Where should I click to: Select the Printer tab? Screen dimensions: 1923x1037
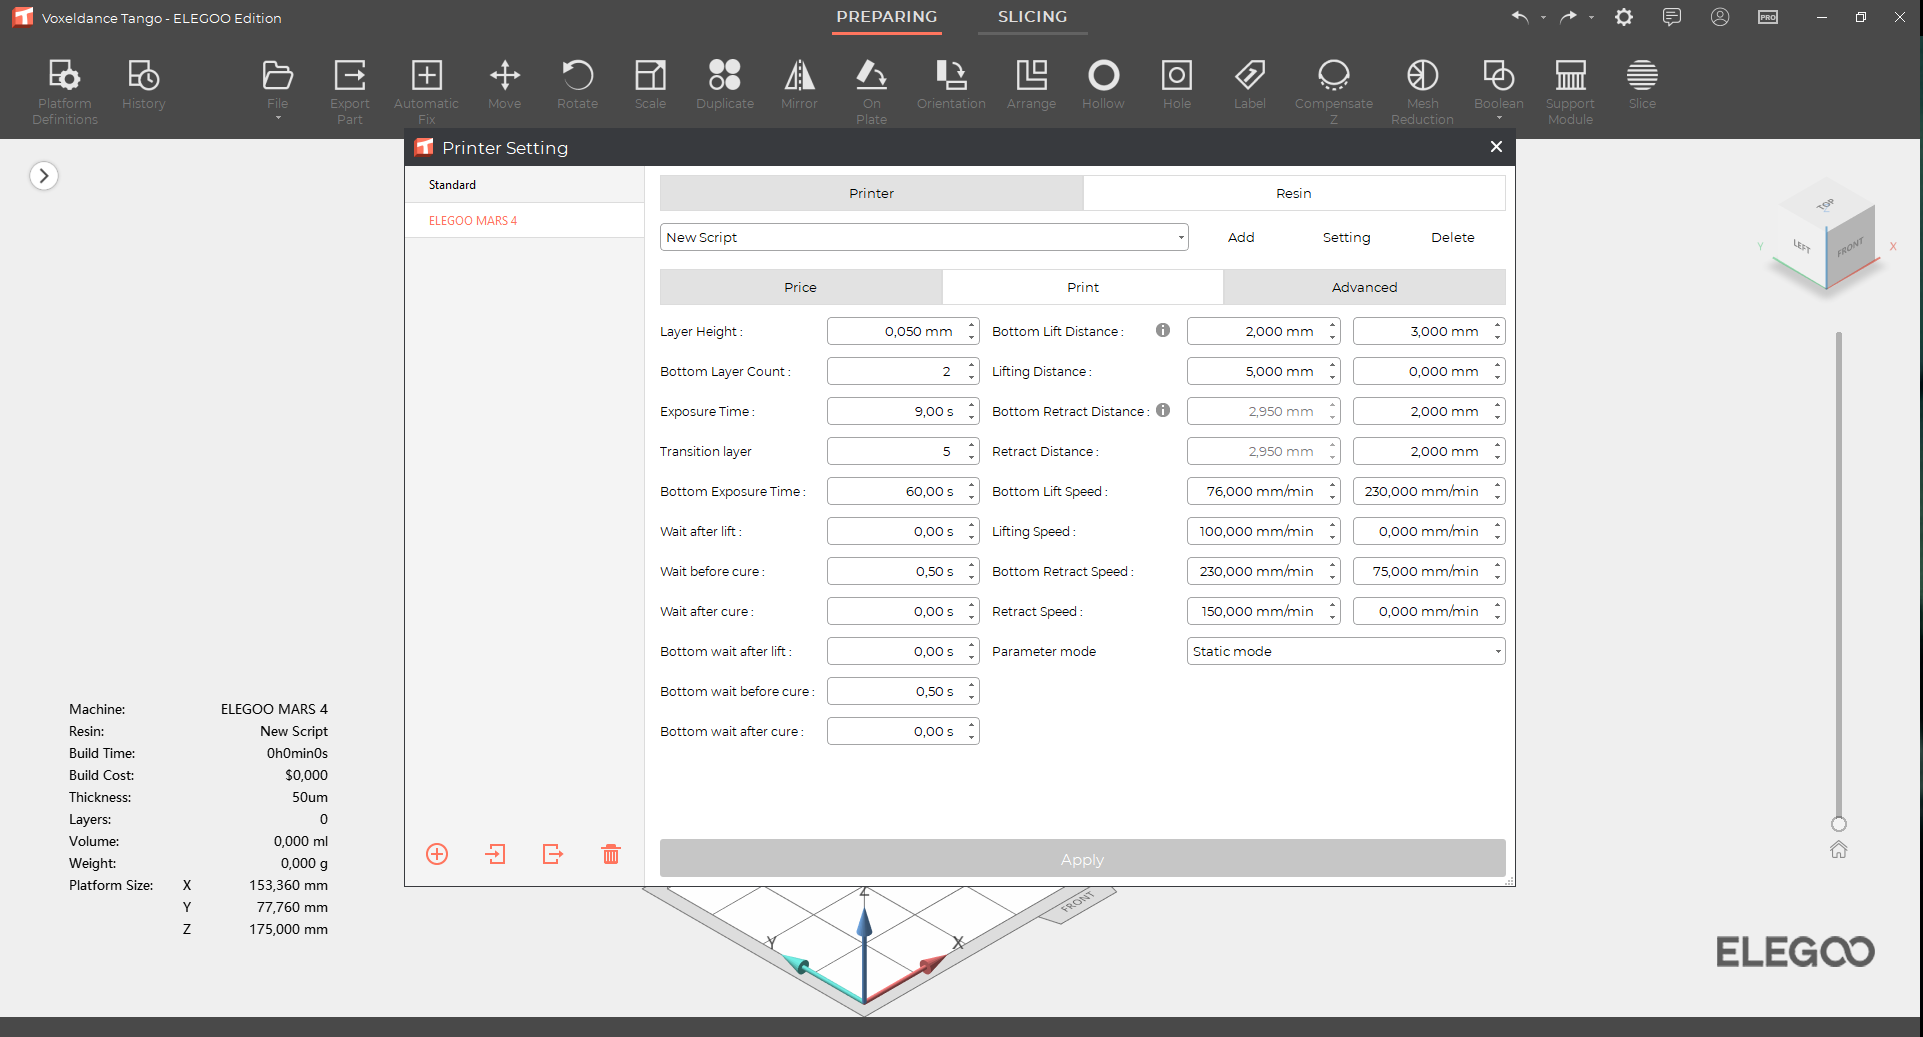tap(872, 193)
